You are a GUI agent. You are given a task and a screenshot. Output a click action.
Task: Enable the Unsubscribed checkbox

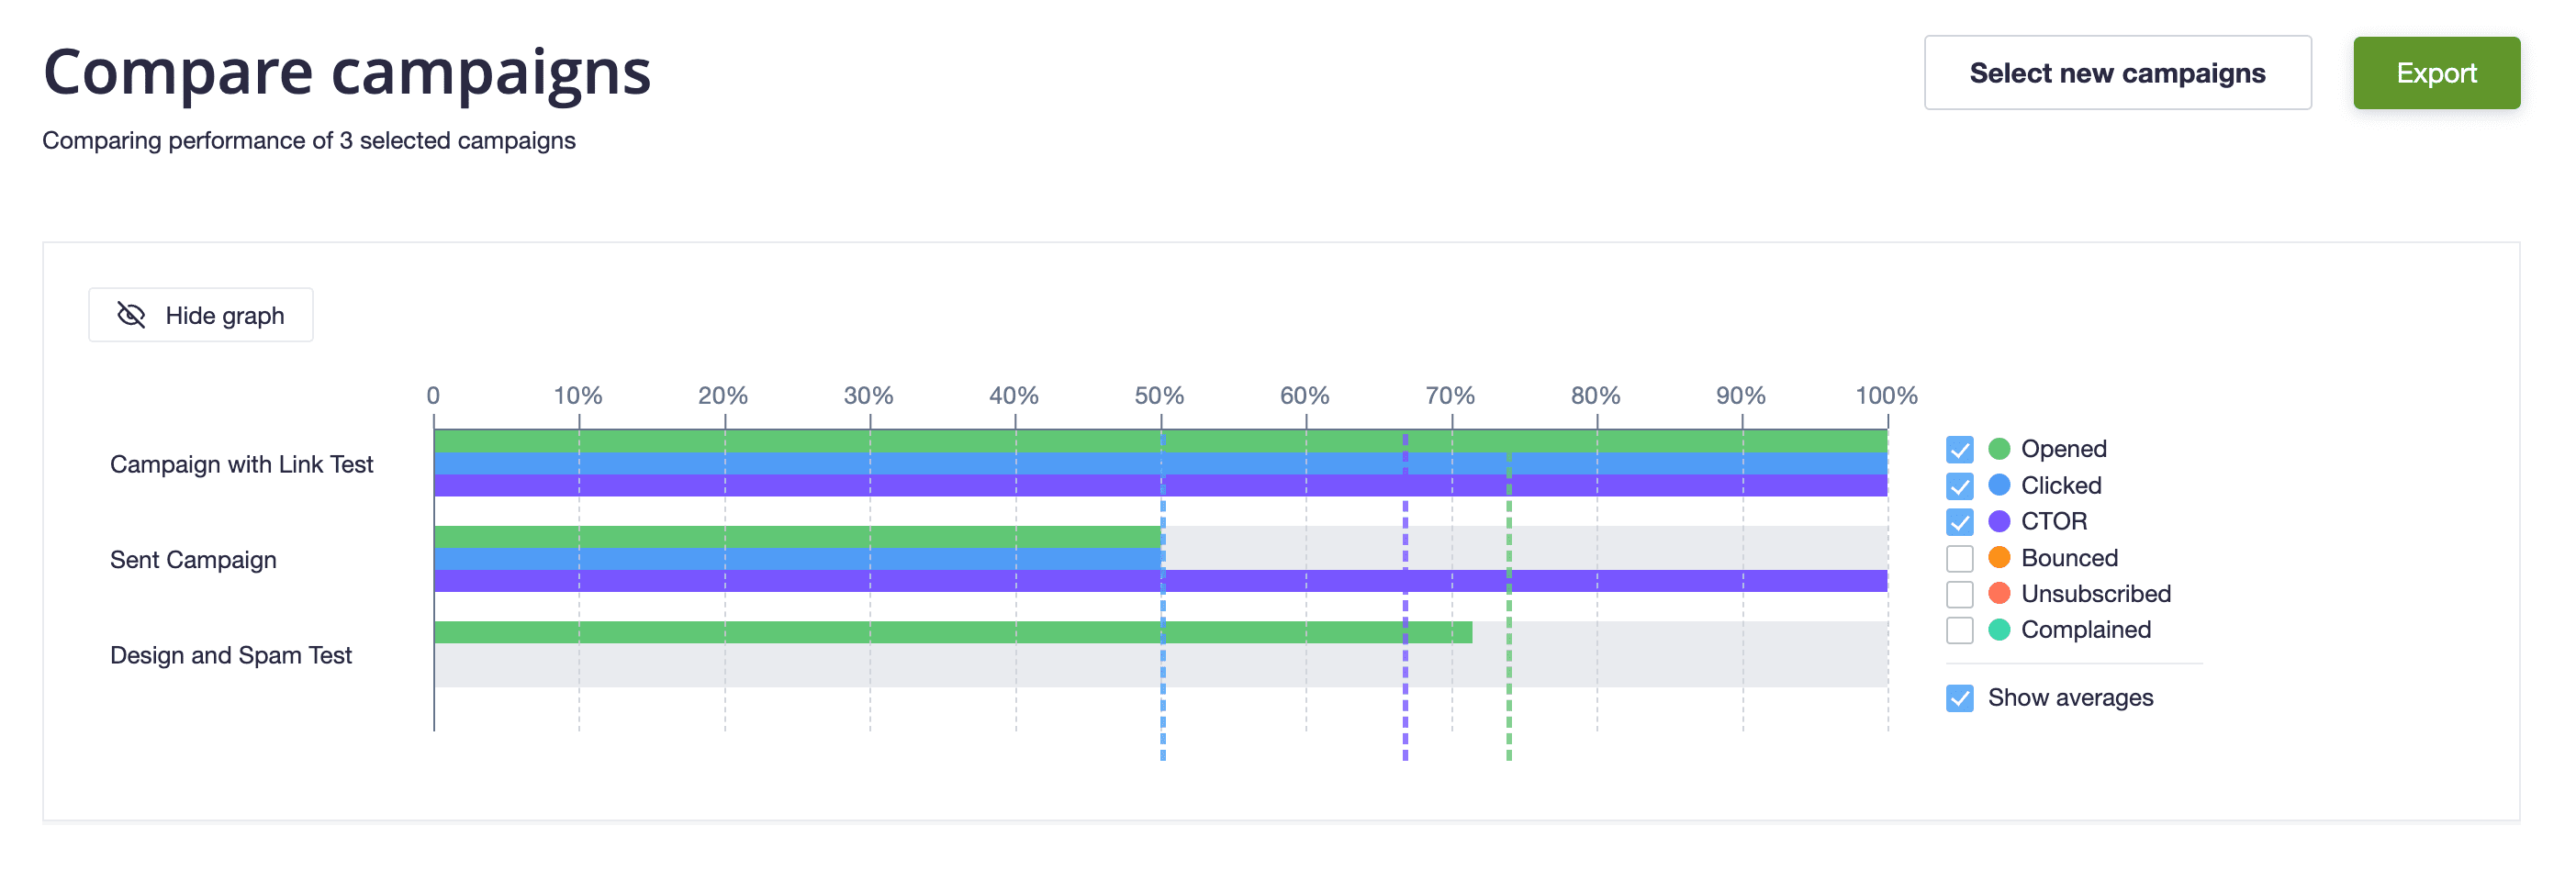(x=1959, y=593)
